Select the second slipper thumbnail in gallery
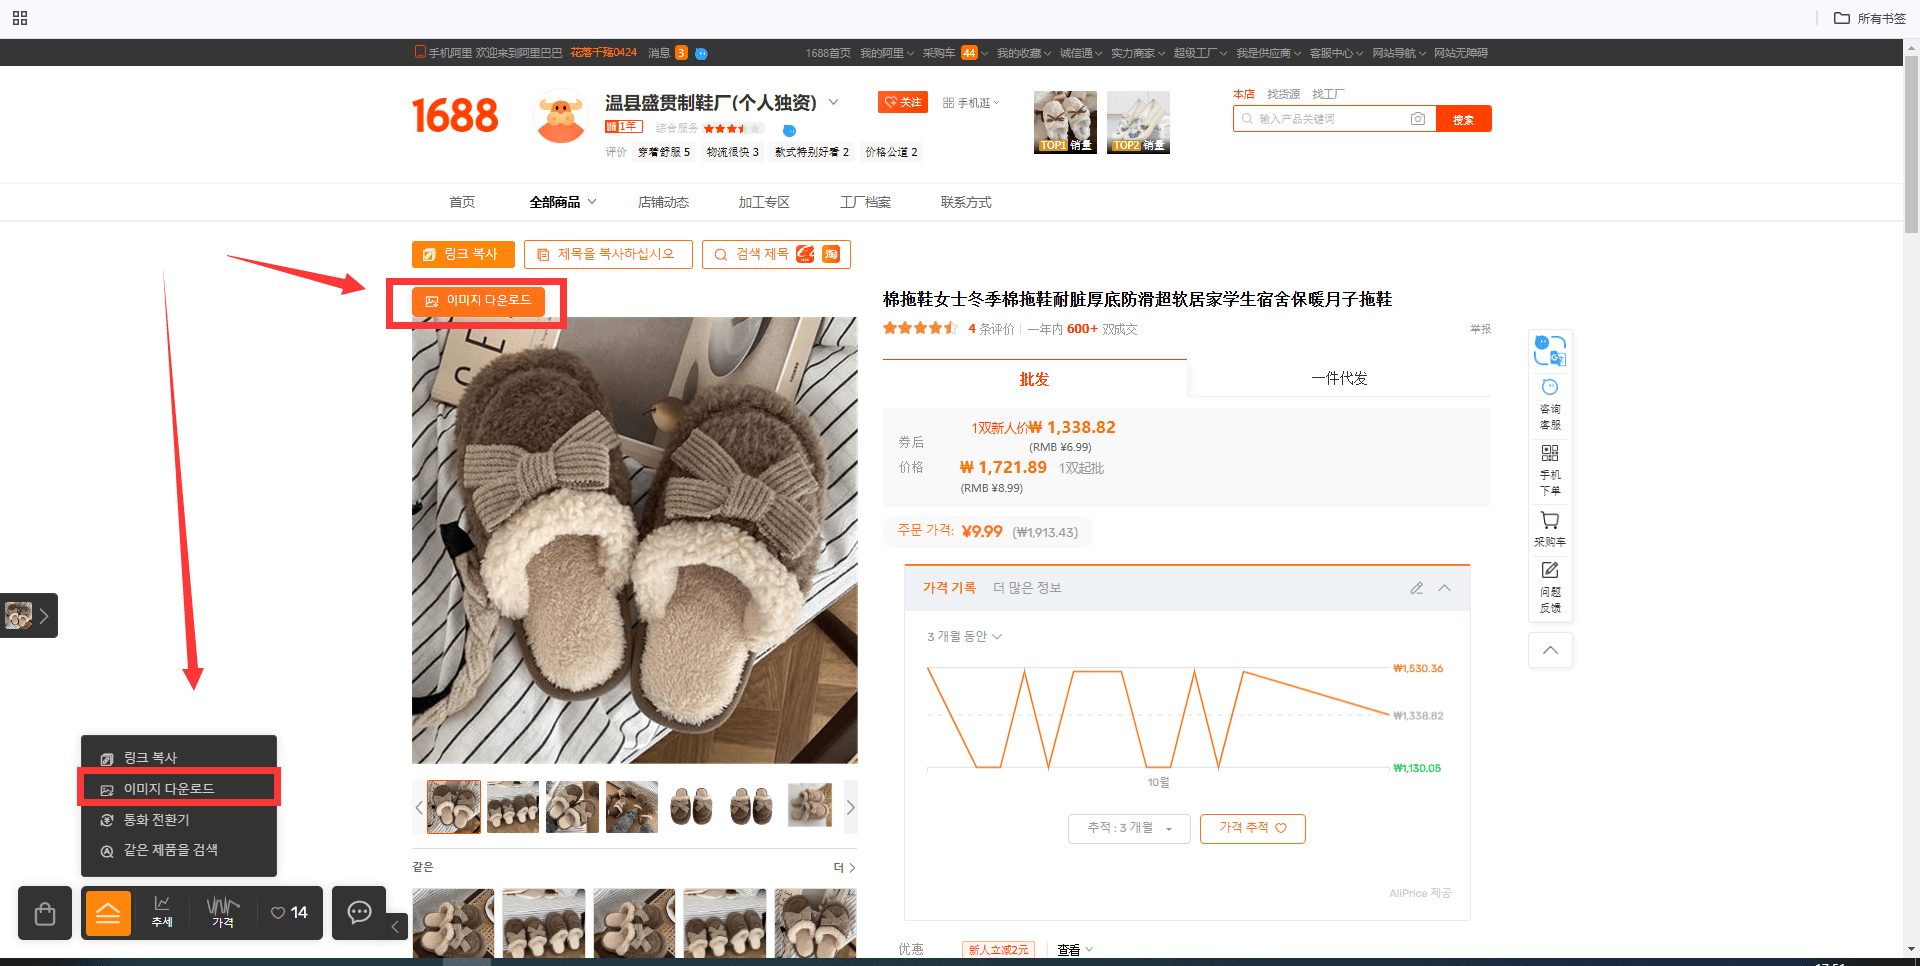Viewport: 1920px width, 966px height. 513,807
